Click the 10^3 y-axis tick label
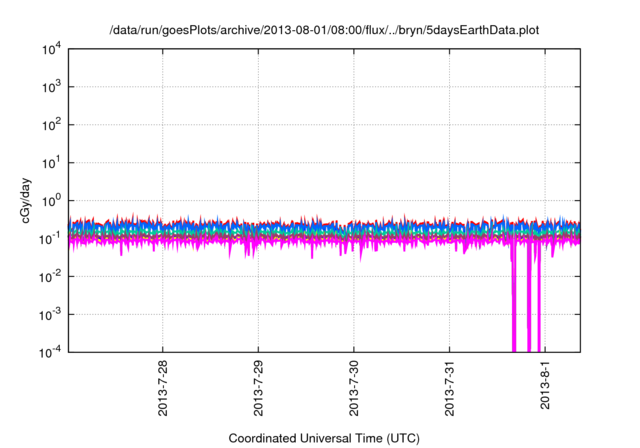The image size is (640, 448). (51, 87)
